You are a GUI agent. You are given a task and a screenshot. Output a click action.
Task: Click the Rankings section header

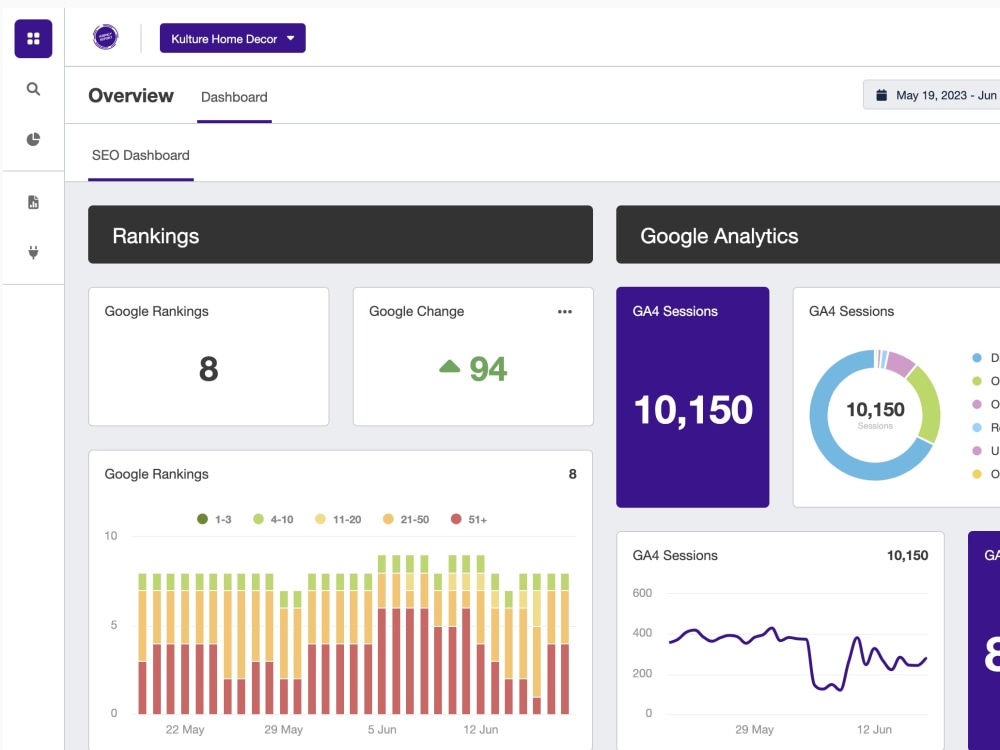point(341,235)
